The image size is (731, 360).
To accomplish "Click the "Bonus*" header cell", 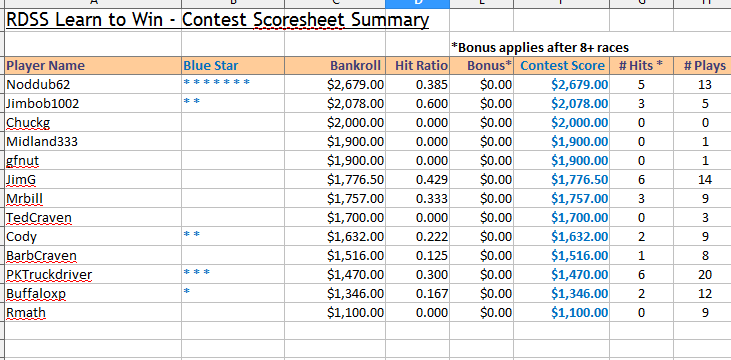I will (x=482, y=66).
